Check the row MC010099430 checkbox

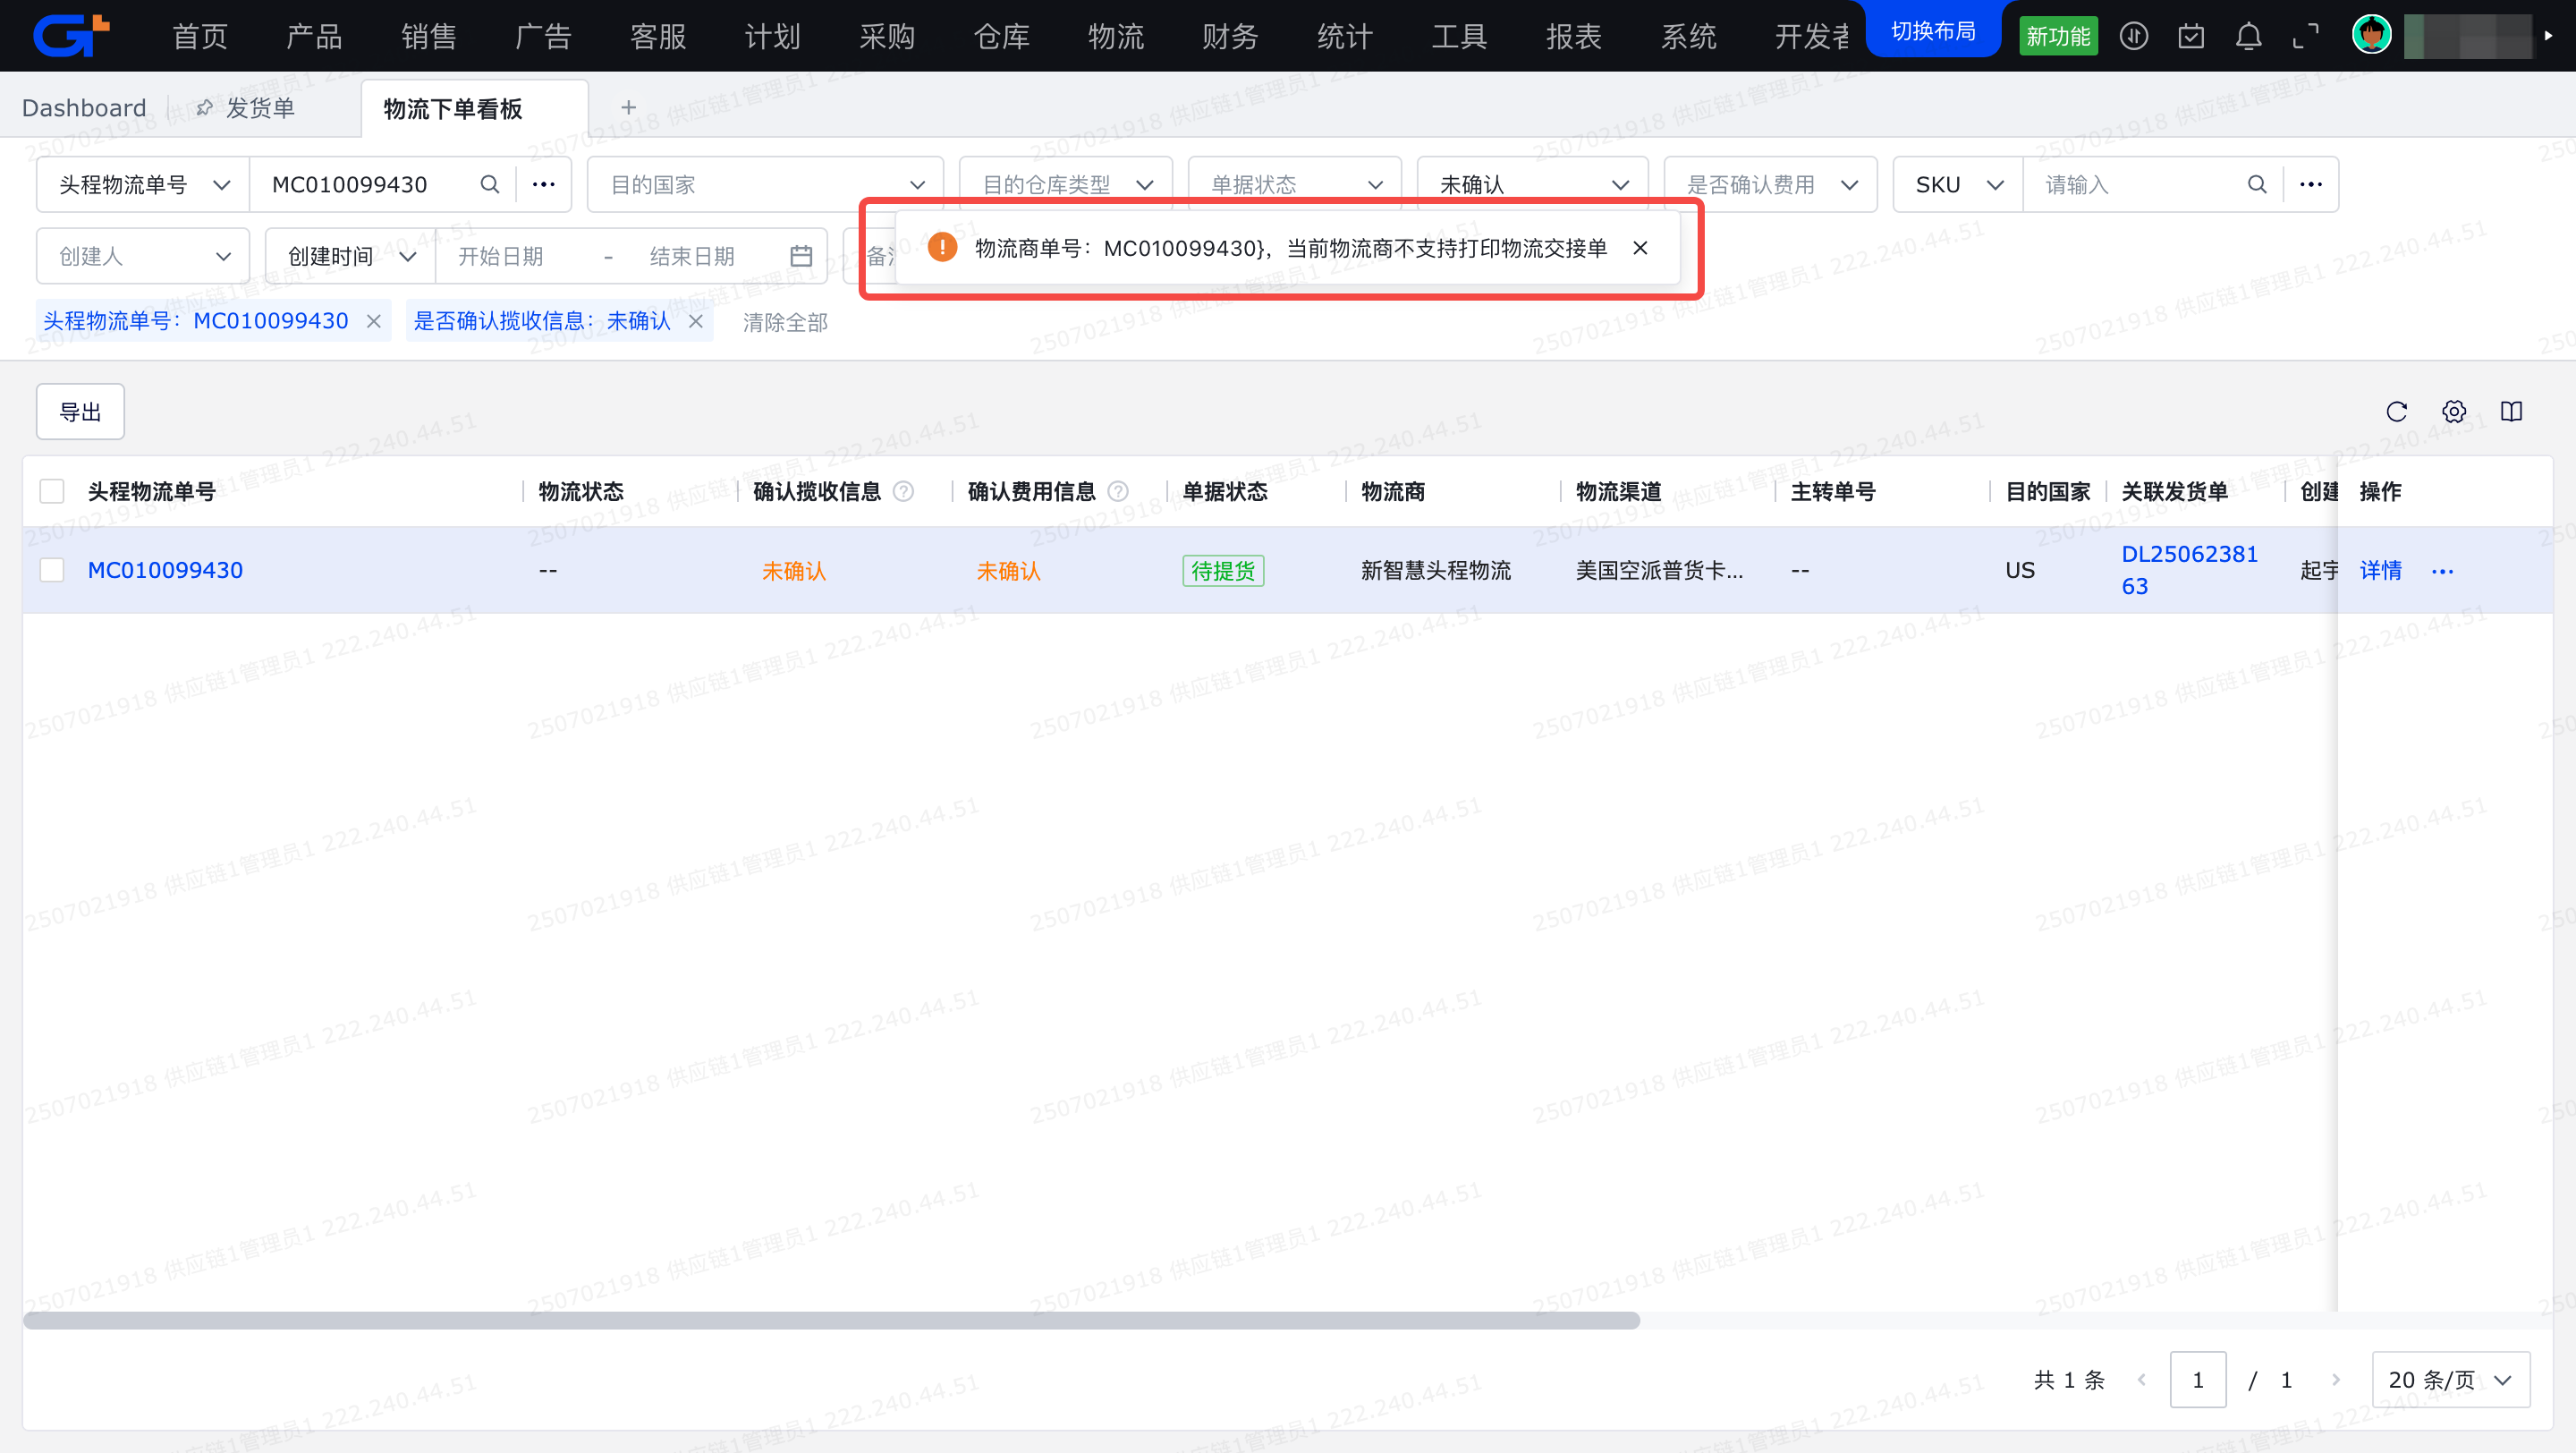point(52,570)
